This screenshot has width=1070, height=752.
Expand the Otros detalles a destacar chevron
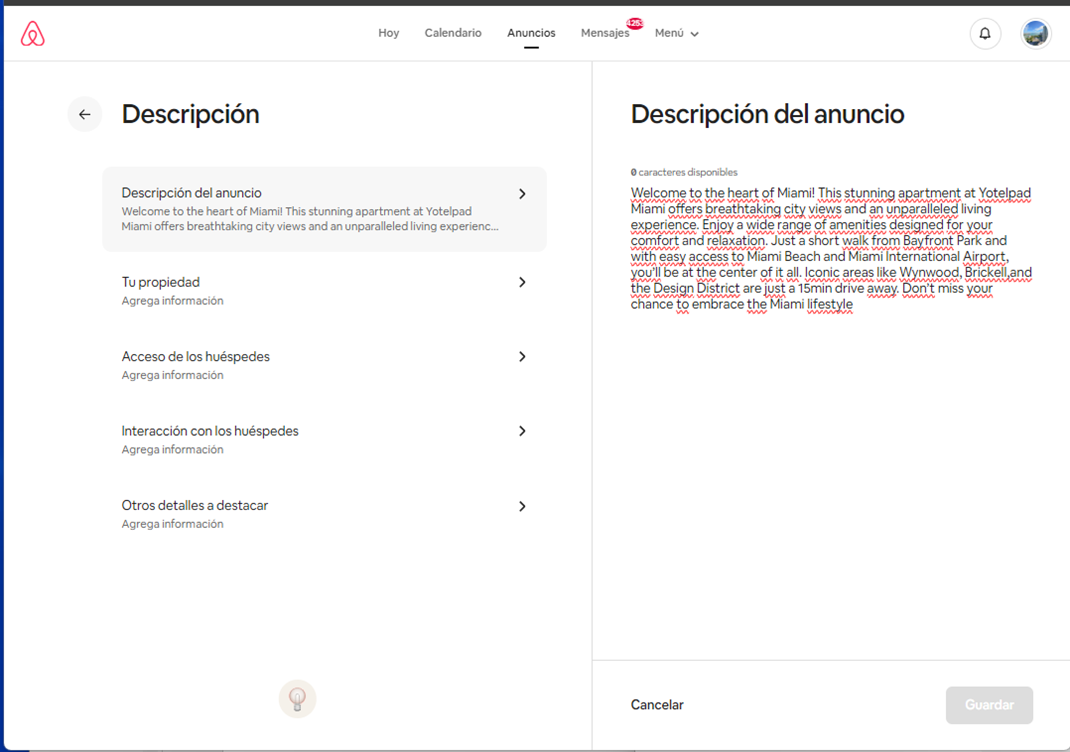point(522,506)
